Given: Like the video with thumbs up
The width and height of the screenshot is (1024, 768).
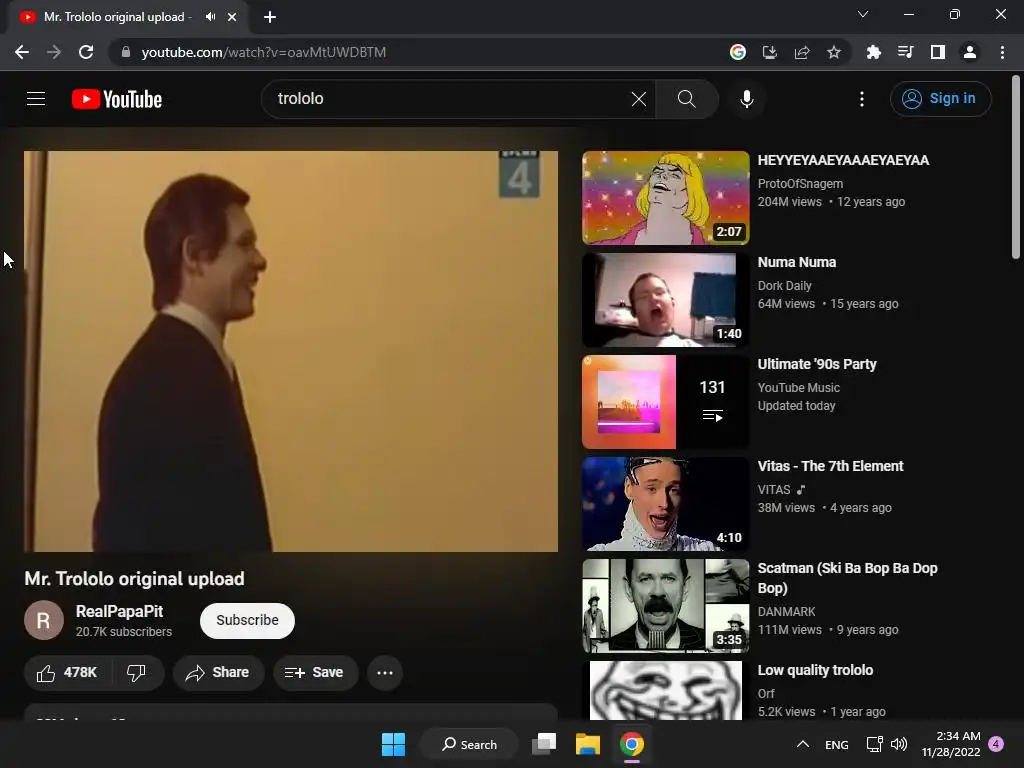Looking at the screenshot, I should point(67,673).
